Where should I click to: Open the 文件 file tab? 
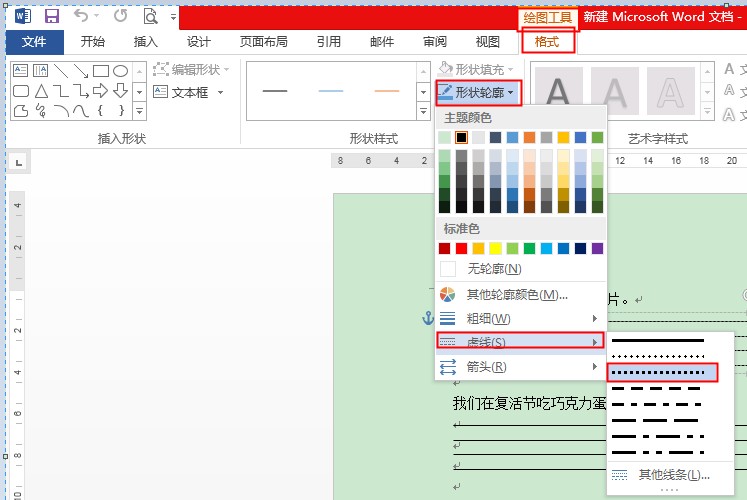point(34,42)
